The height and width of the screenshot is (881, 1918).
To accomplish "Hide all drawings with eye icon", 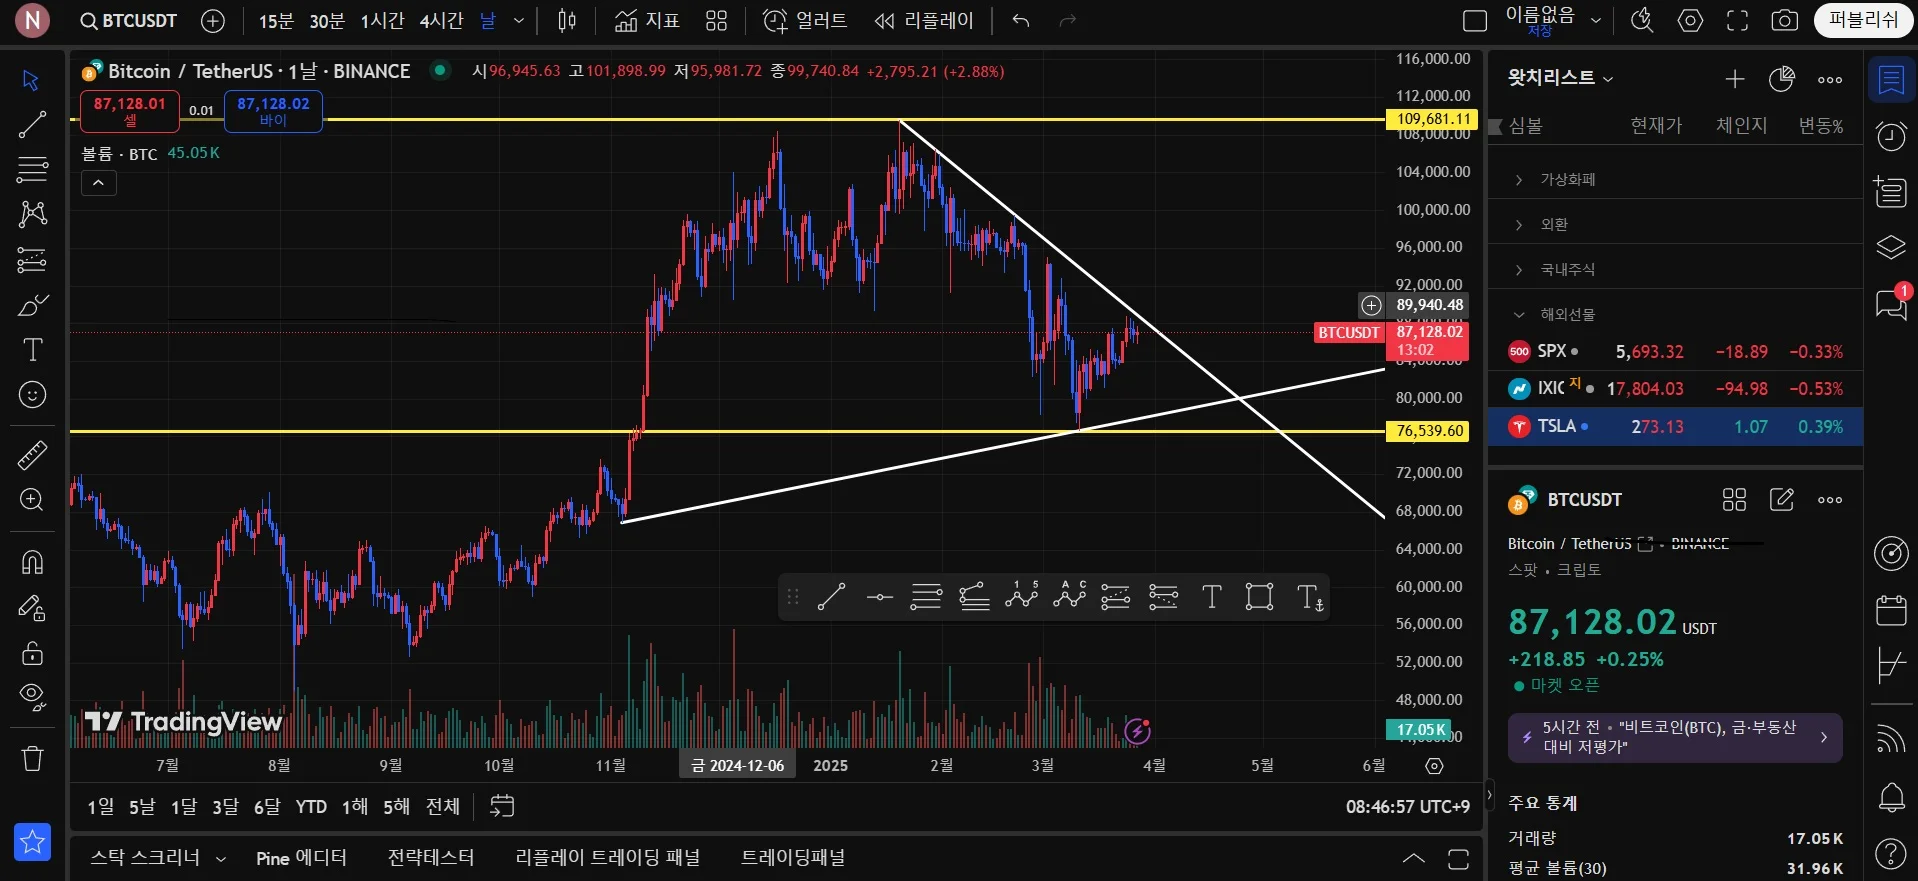I will 32,697.
